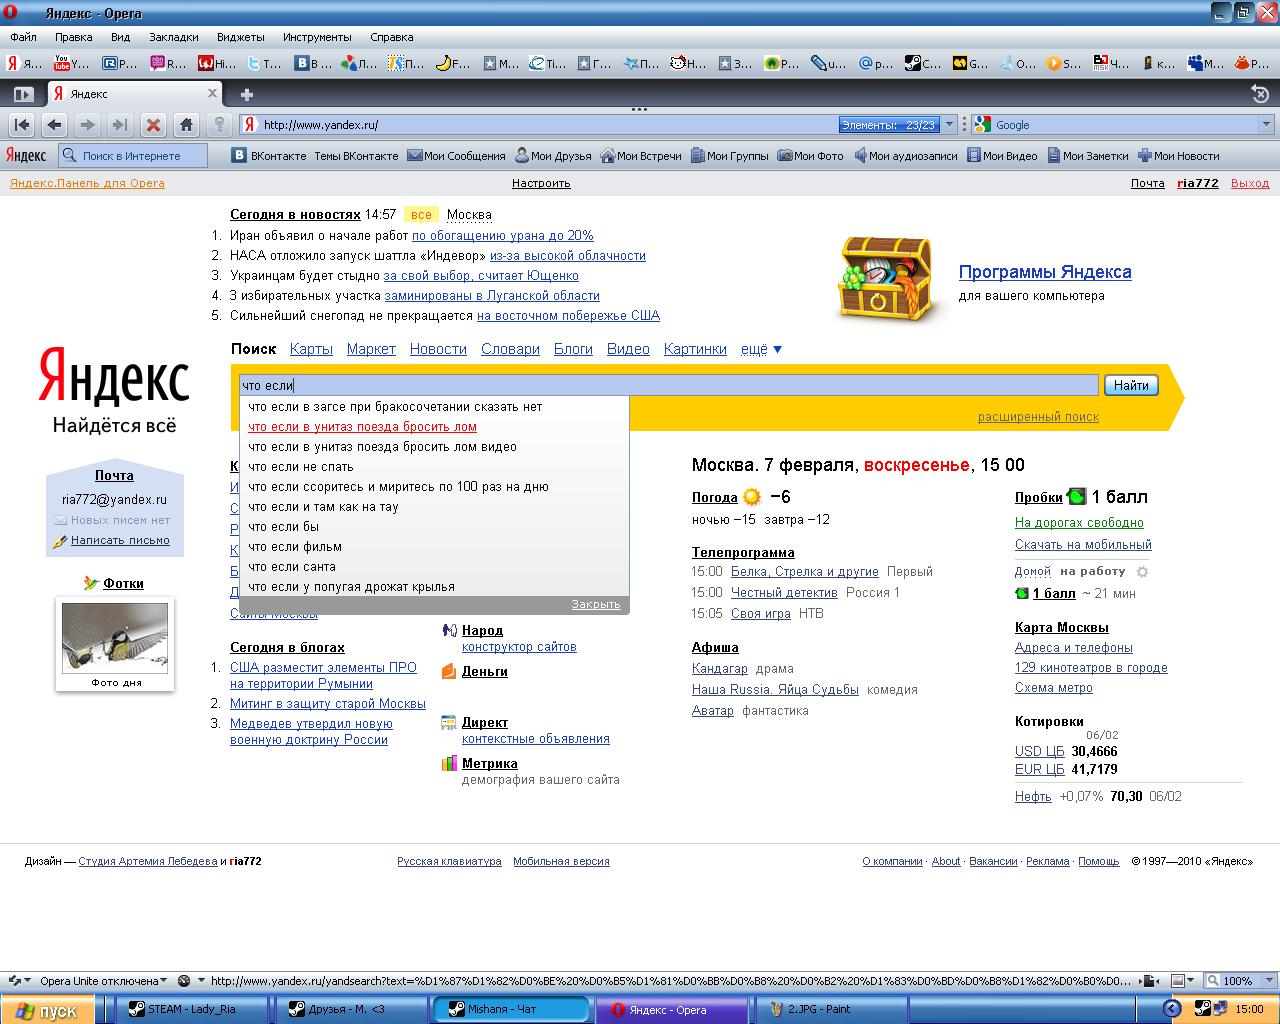Screen dimensions: 1280x1024
Task: Click the Мои Друзья person icon
Action: [x=522, y=156]
